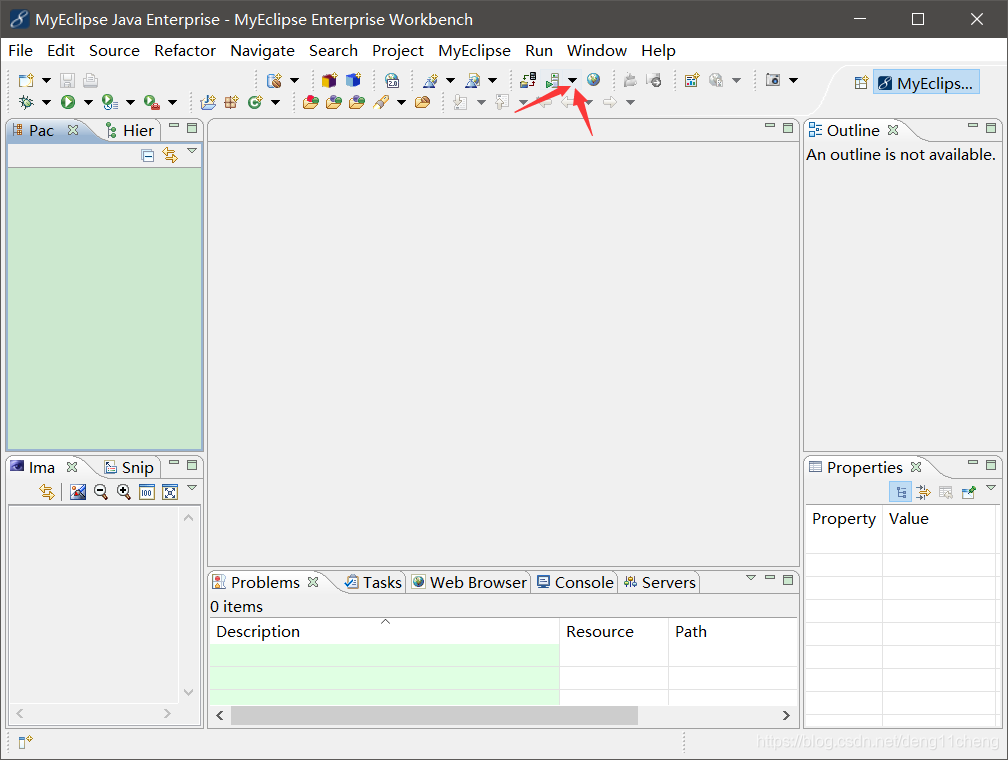Screen dimensions: 1008x760
Task: Click the pen/highlighter search icon
Action: 381,102
